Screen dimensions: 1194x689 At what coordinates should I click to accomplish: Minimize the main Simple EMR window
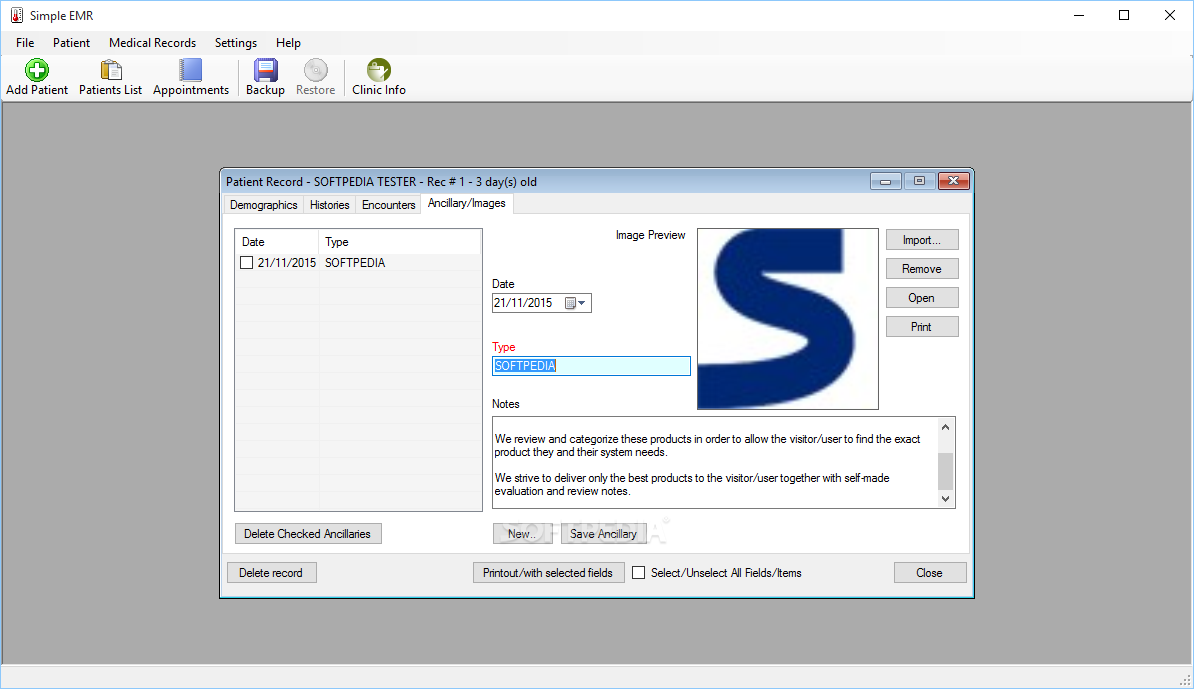coord(1079,15)
